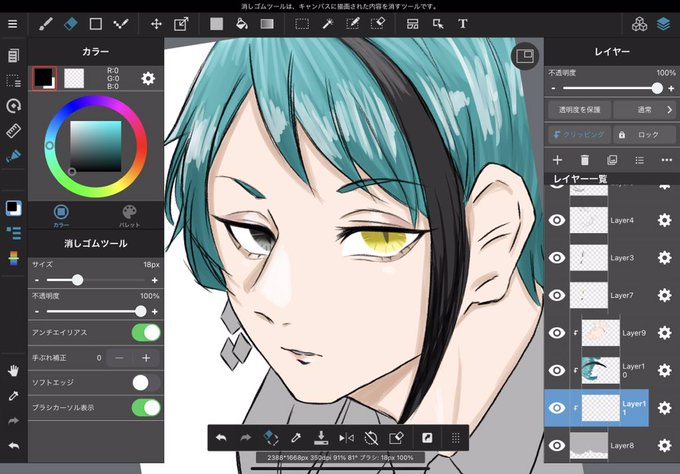Open Layer8 settings gear
Viewport: 680px width, 474px height.
pos(664,445)
